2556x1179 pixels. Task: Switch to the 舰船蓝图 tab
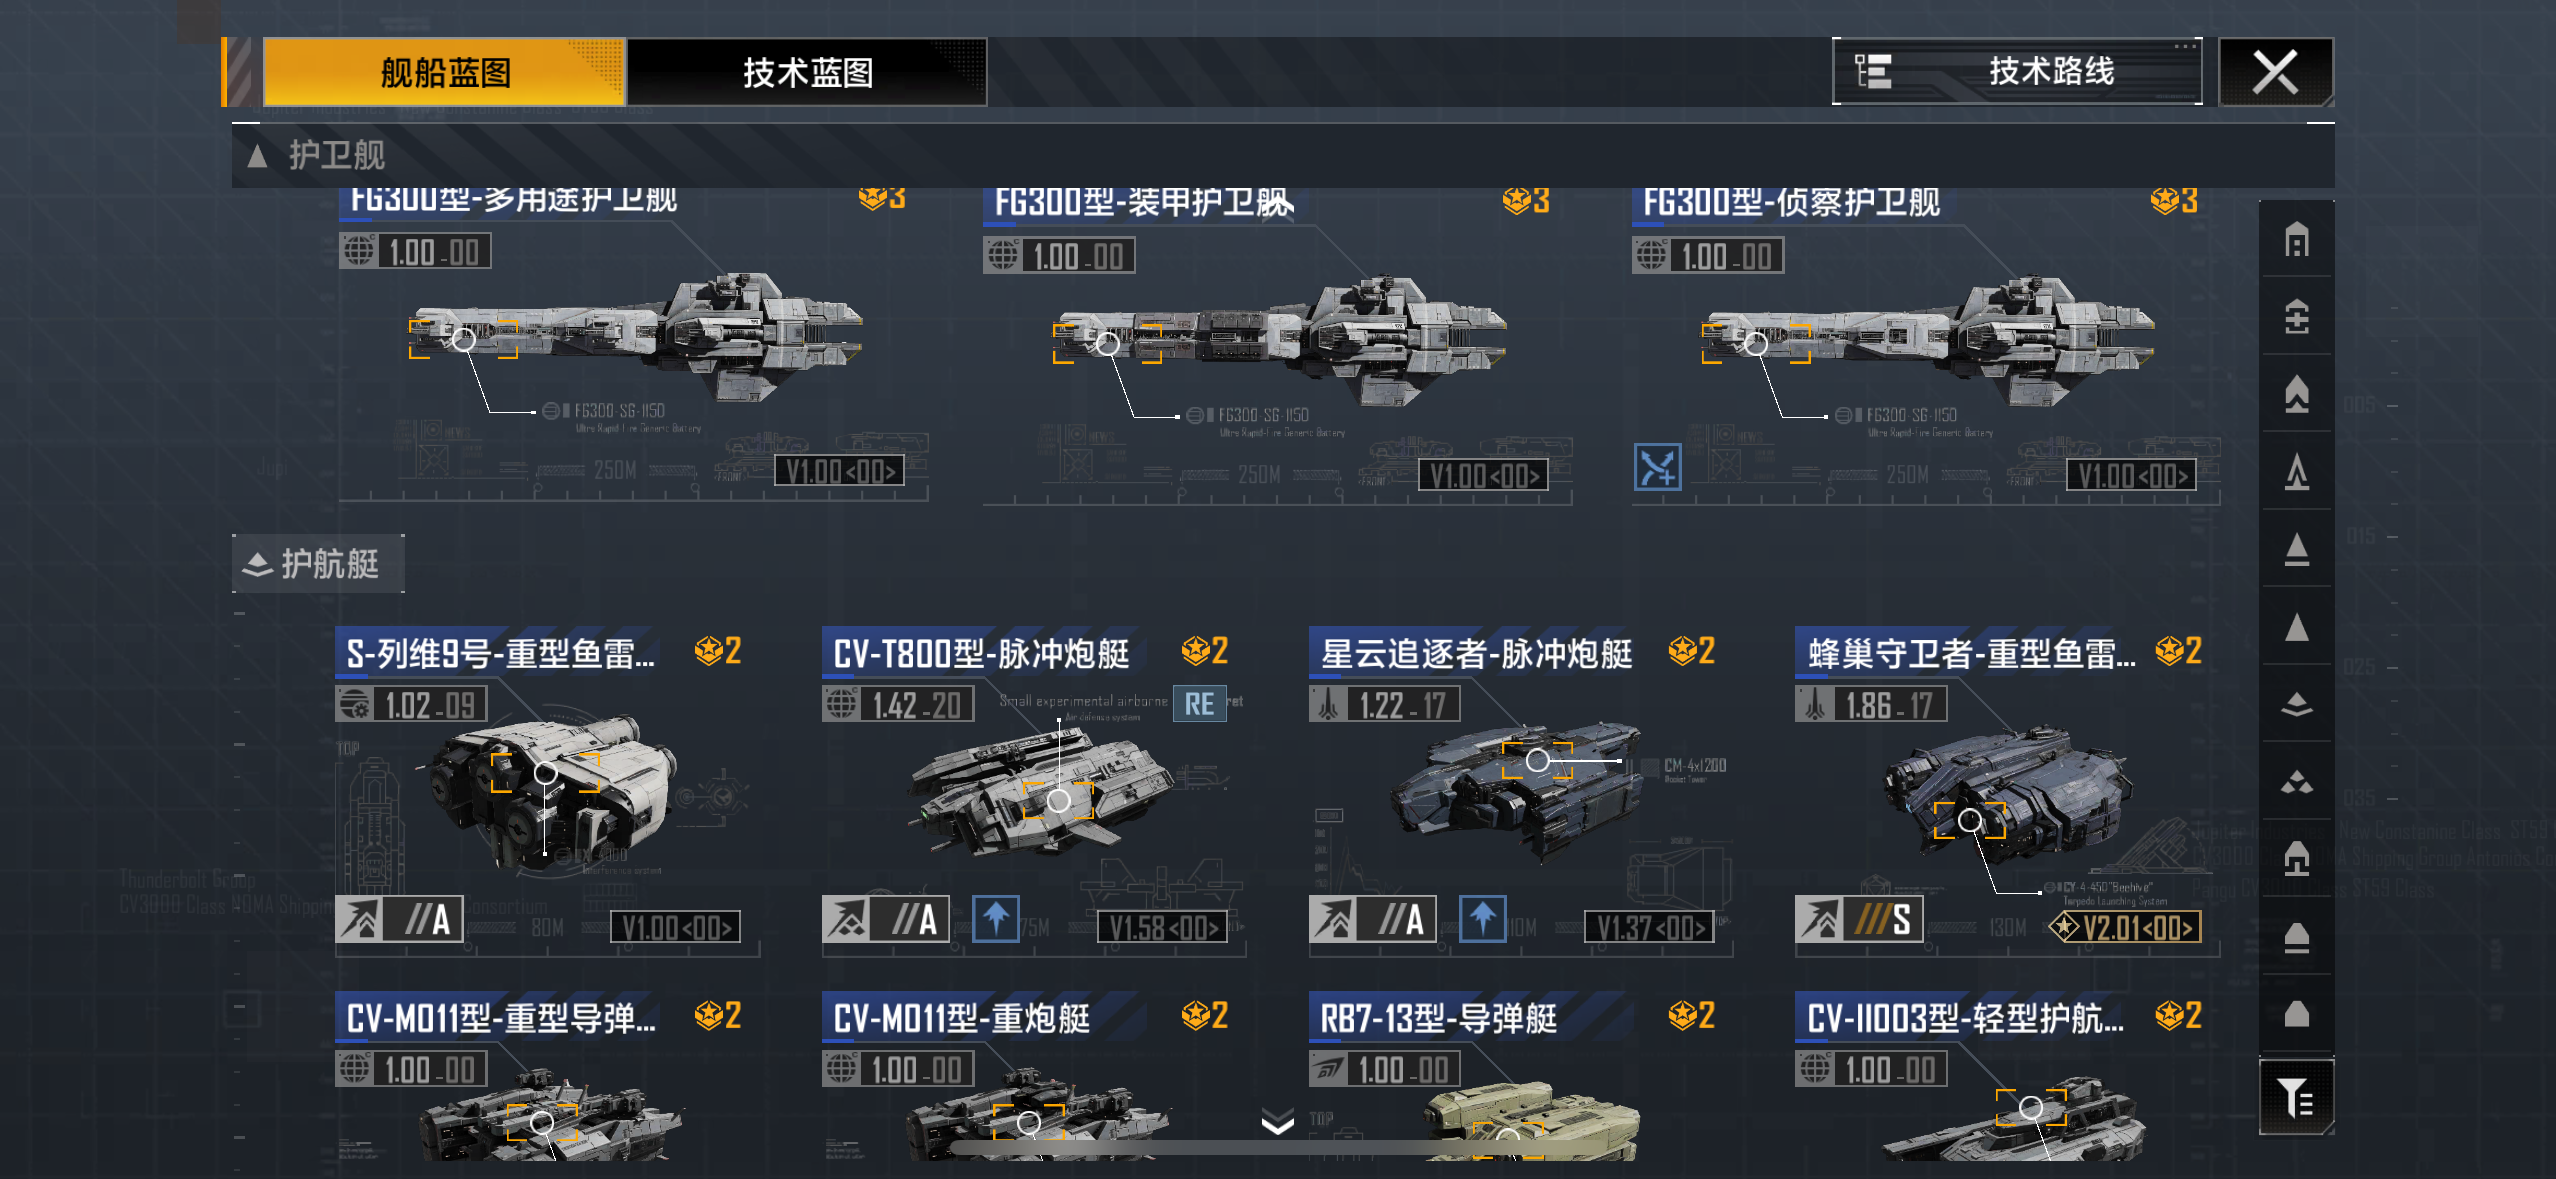[x=444, y=72]
